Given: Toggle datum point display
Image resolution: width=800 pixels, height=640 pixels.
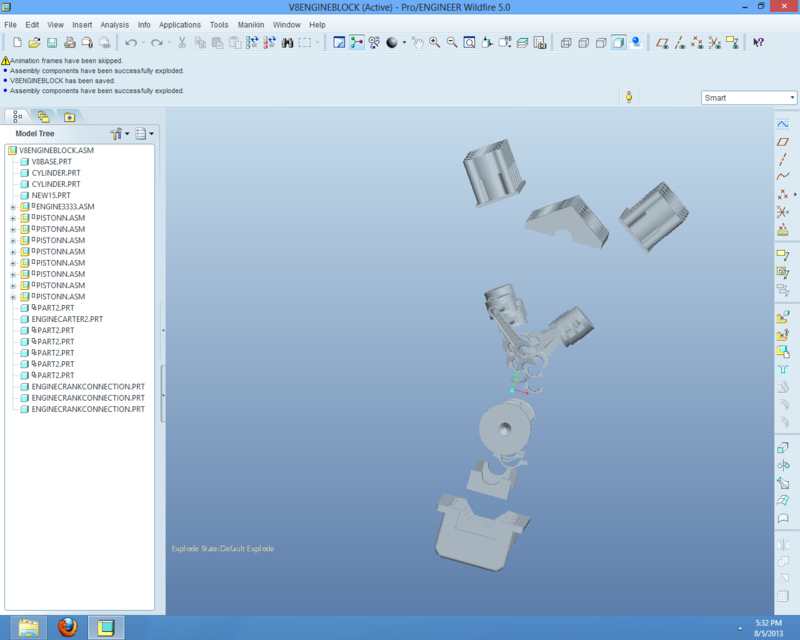Looking at the screenshot, I should [x=697, y=43].
